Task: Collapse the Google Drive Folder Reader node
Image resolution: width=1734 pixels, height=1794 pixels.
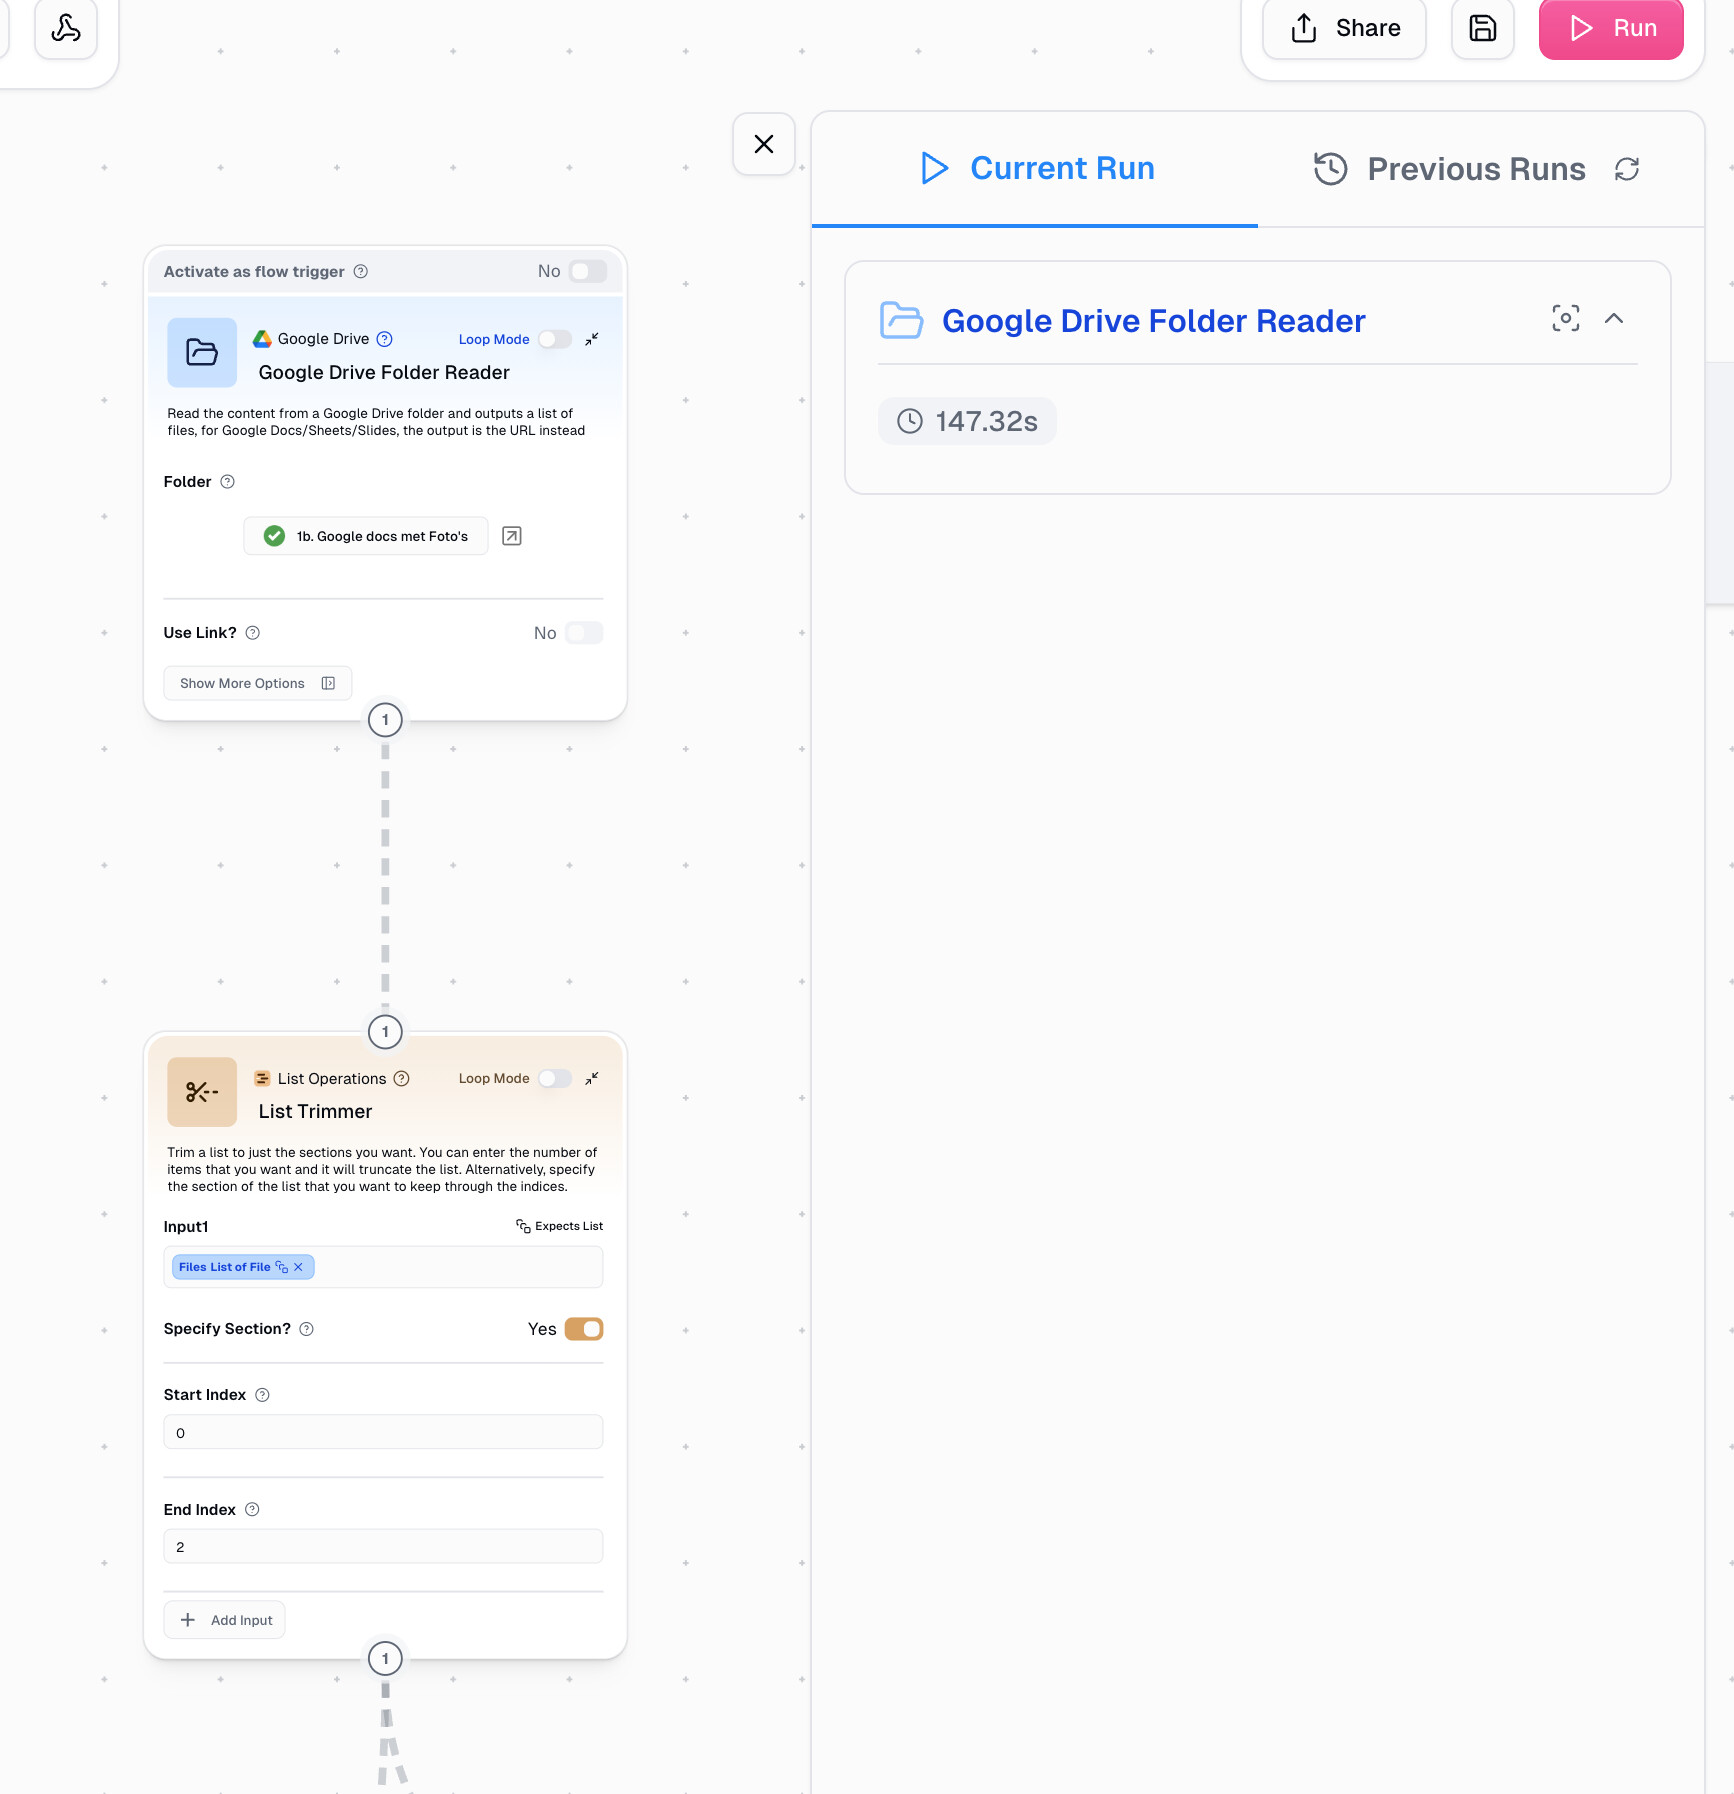Action: [592, 339]
